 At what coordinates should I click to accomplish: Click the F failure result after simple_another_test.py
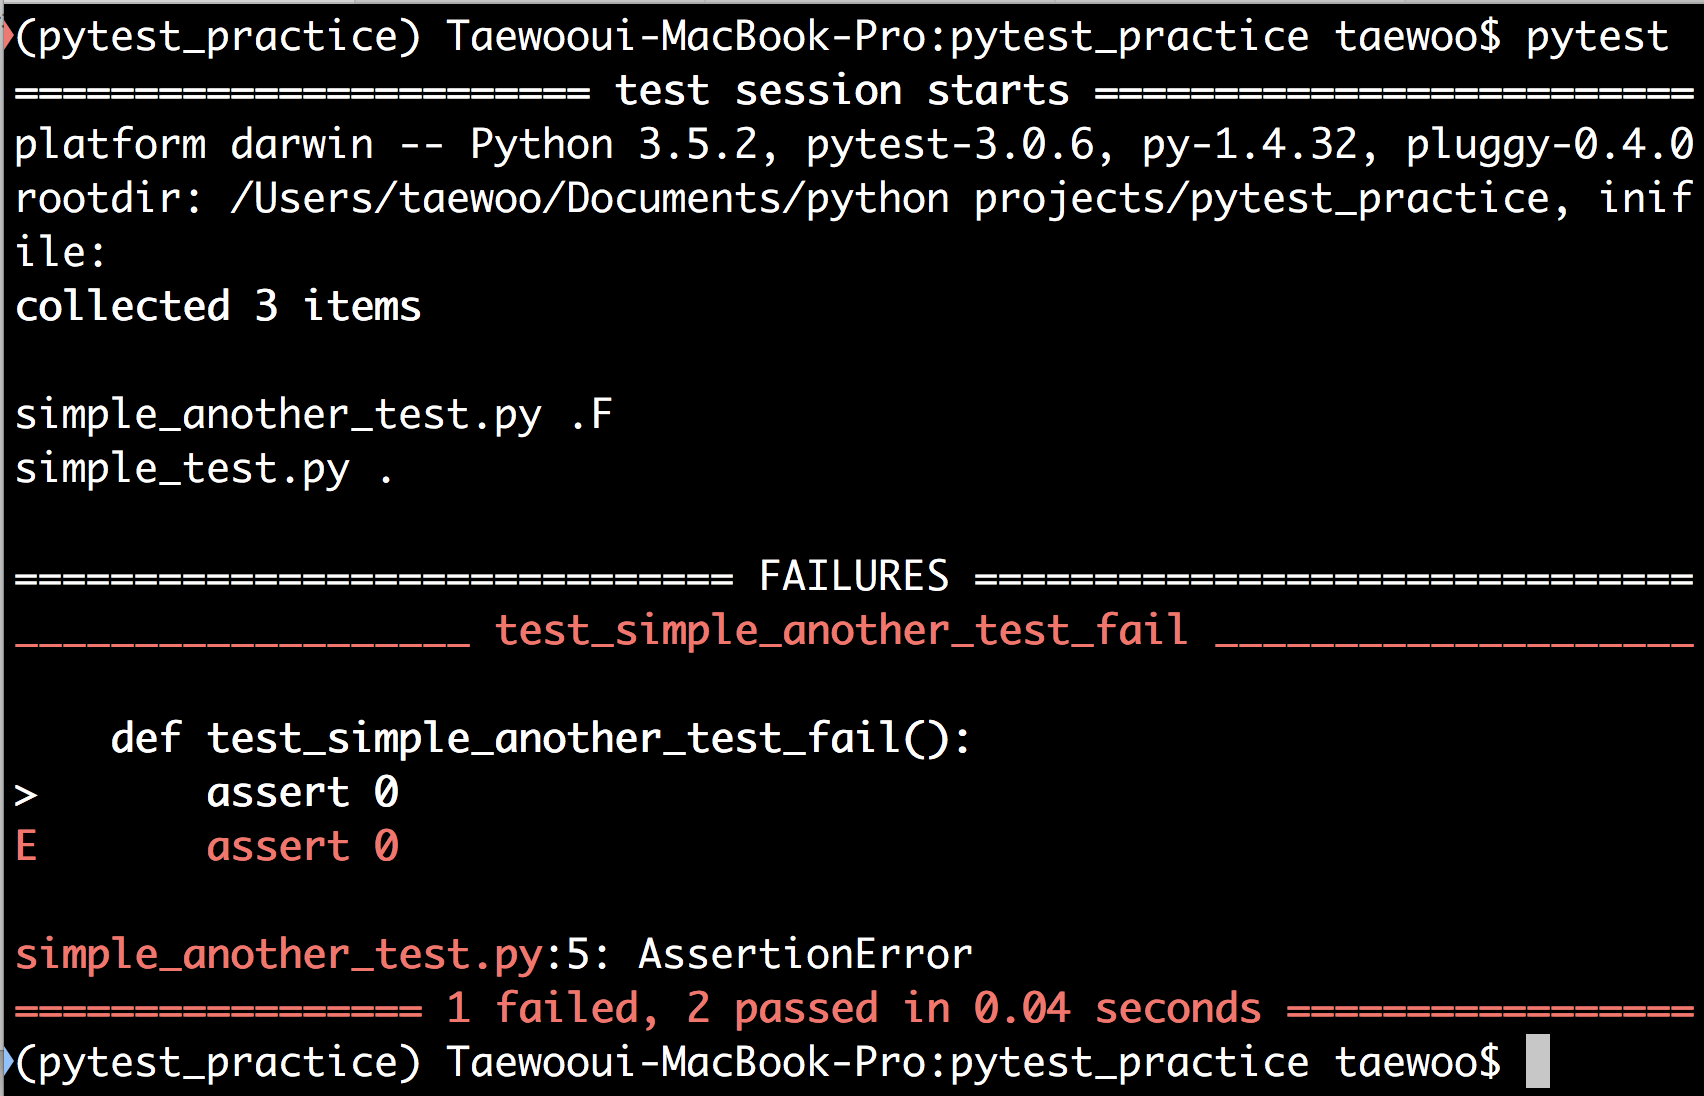tap(601, 414)
